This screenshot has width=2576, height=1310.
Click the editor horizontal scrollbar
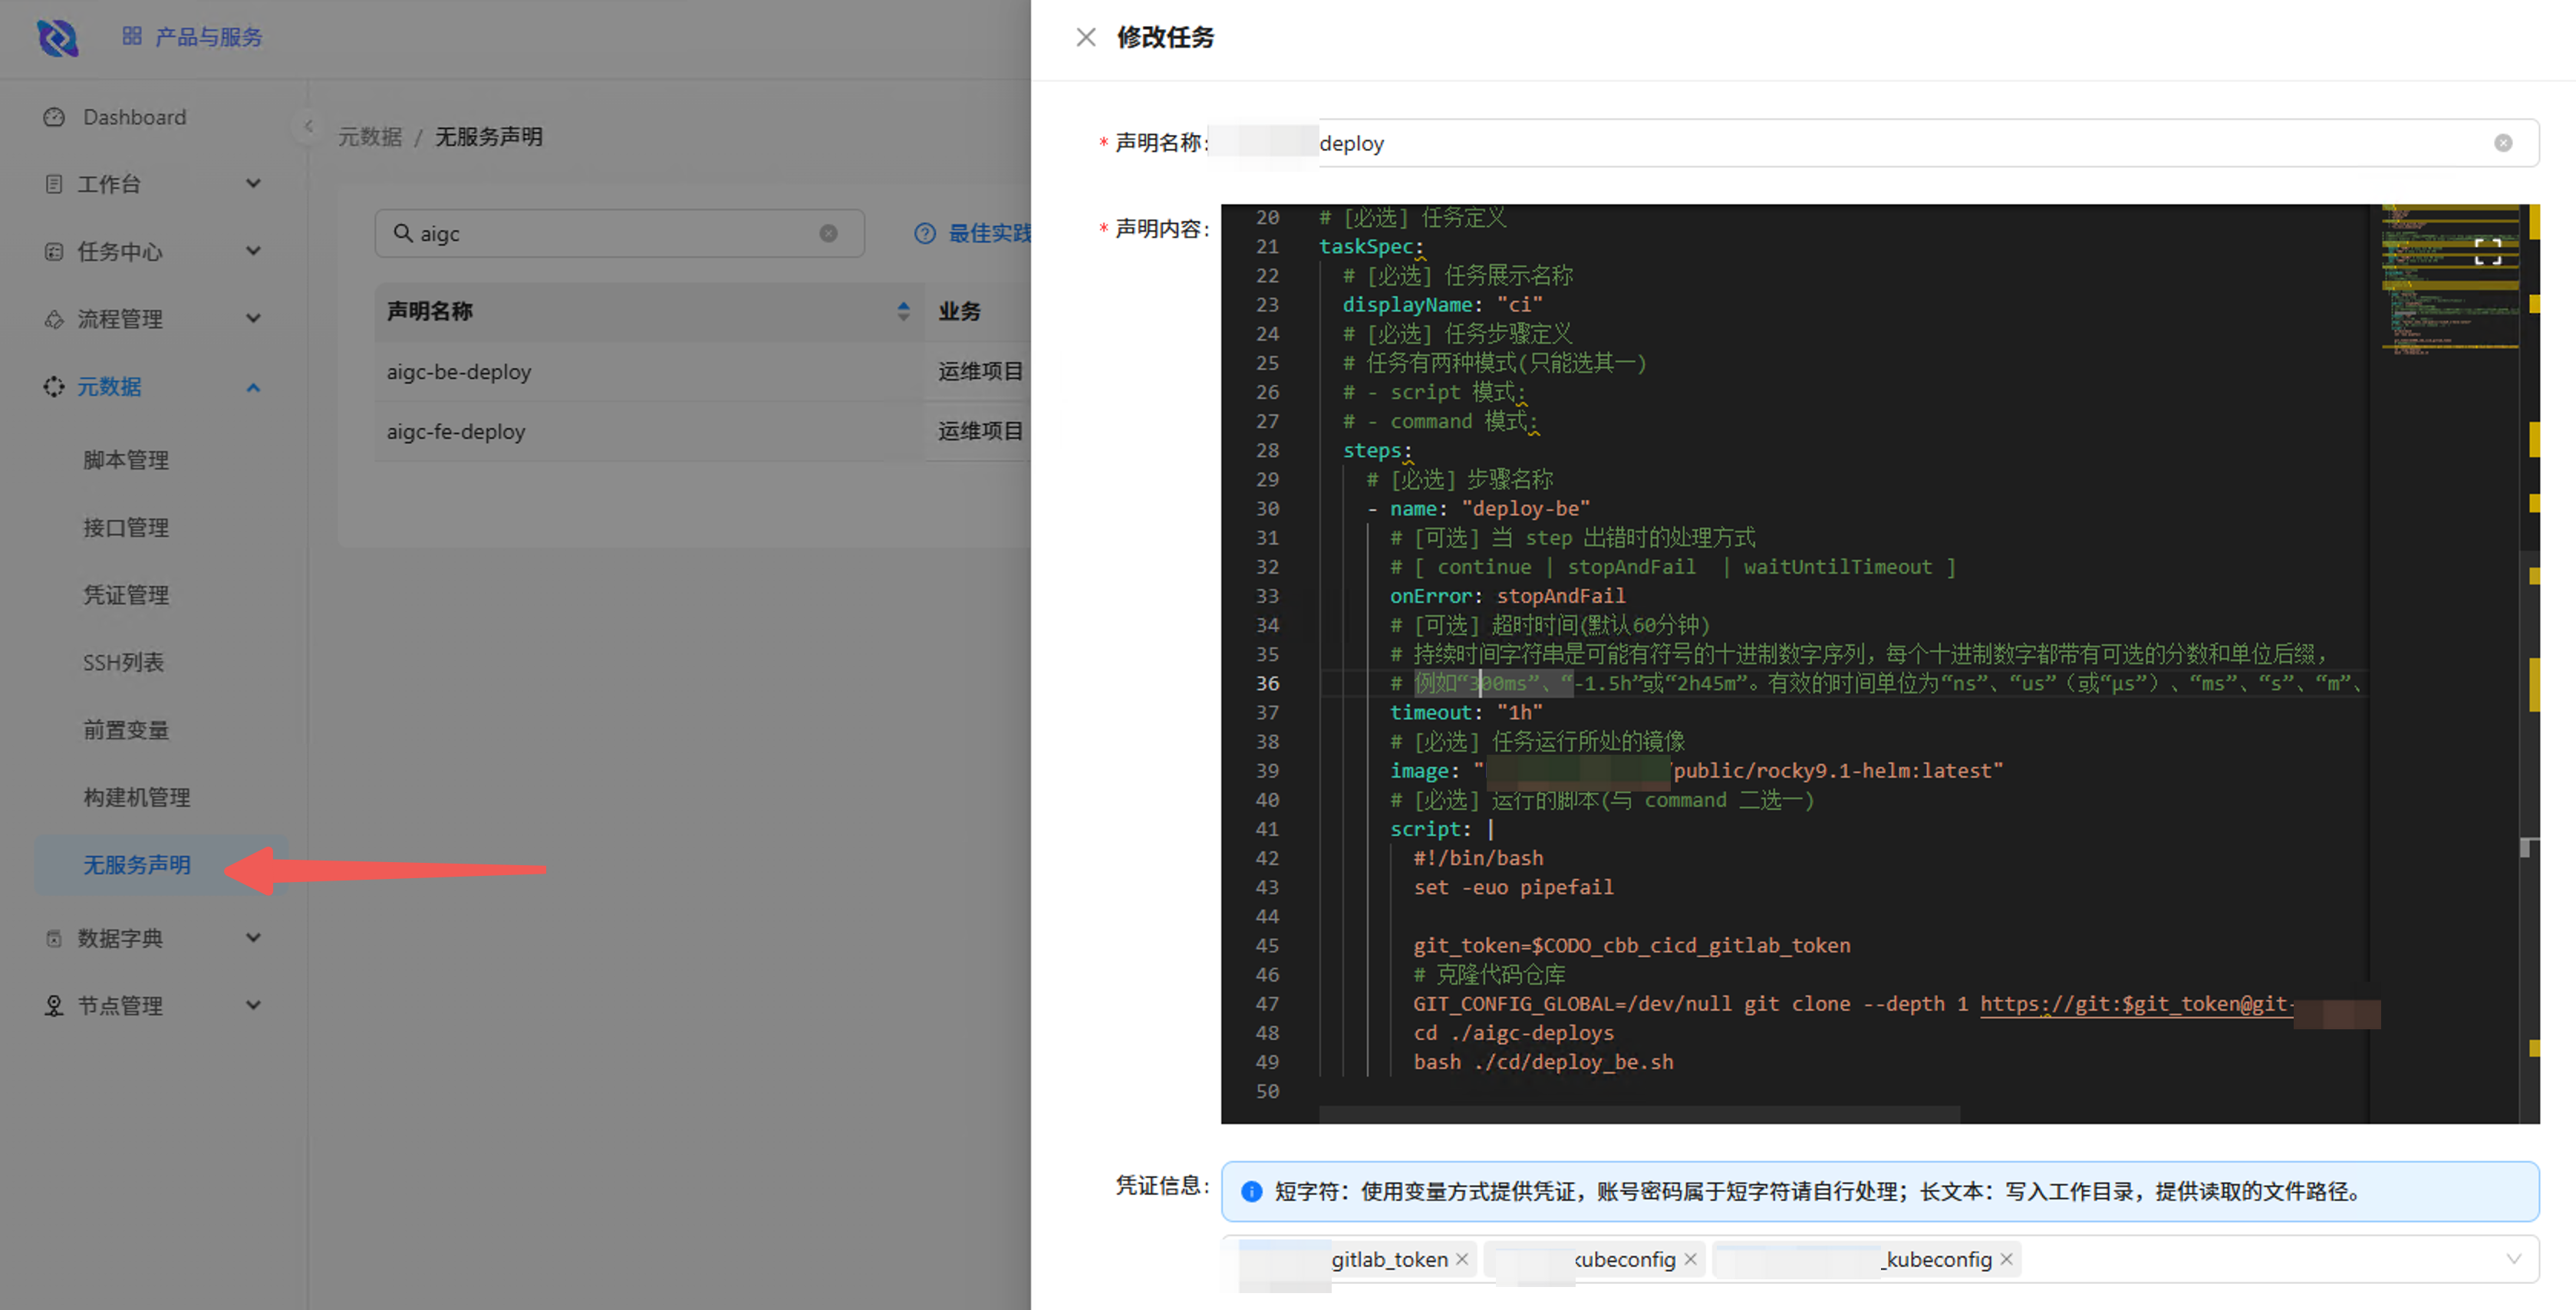(1640, 1114)
